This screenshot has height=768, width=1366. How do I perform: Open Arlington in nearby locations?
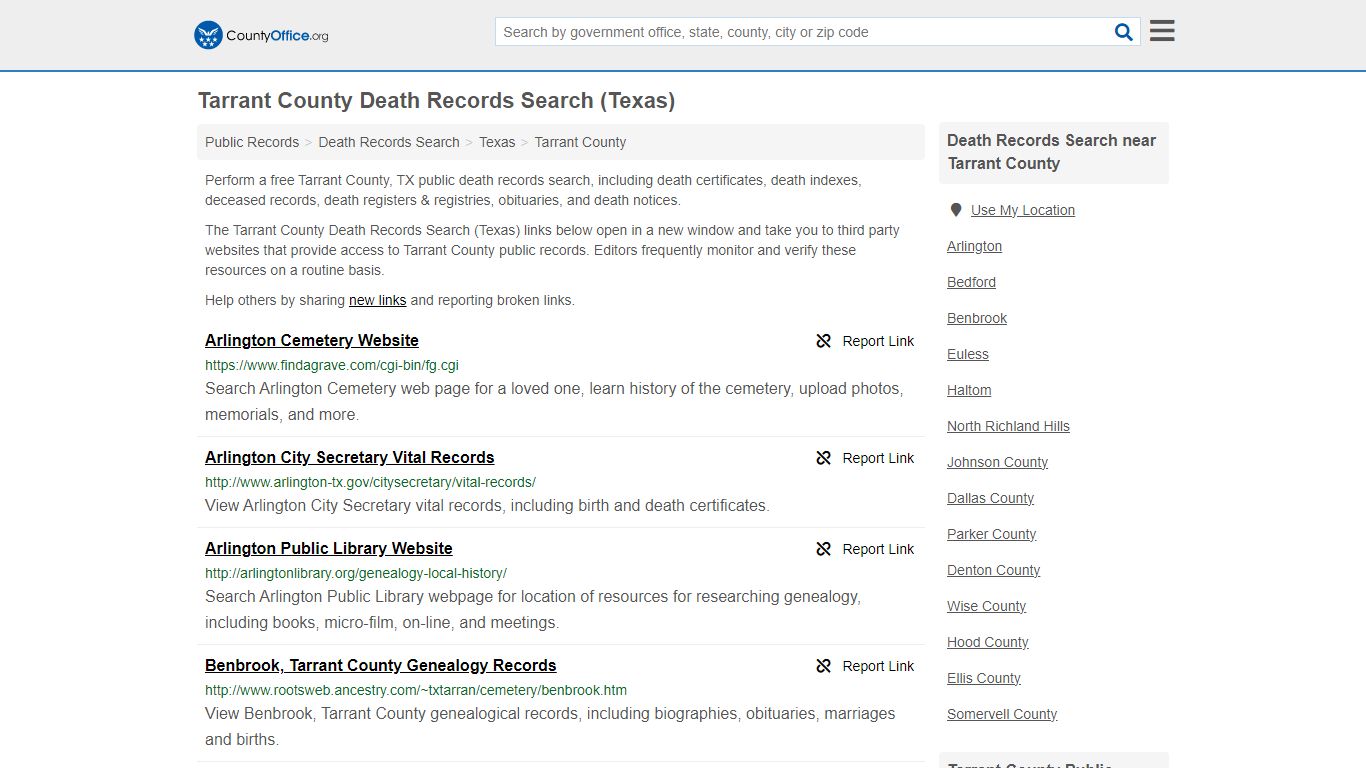click(974, 246)
